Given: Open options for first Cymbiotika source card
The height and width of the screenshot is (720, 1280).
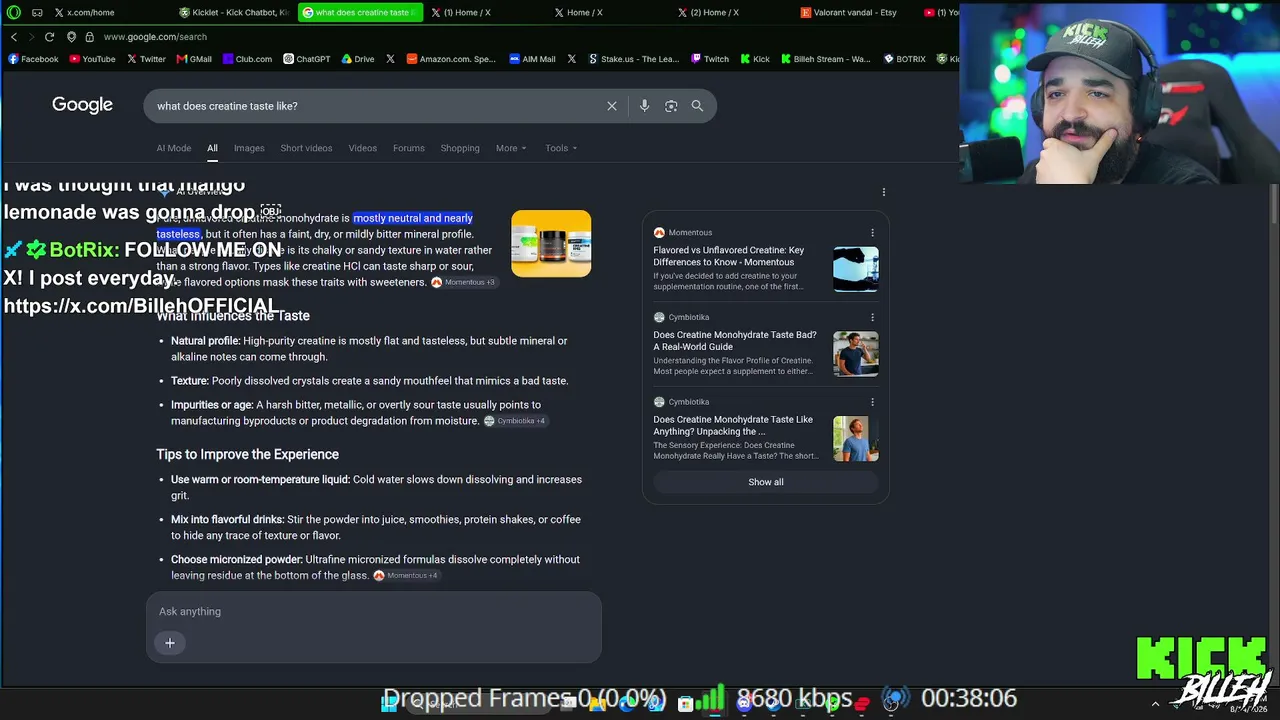Looking at the screenshot, I should point(872,317).
